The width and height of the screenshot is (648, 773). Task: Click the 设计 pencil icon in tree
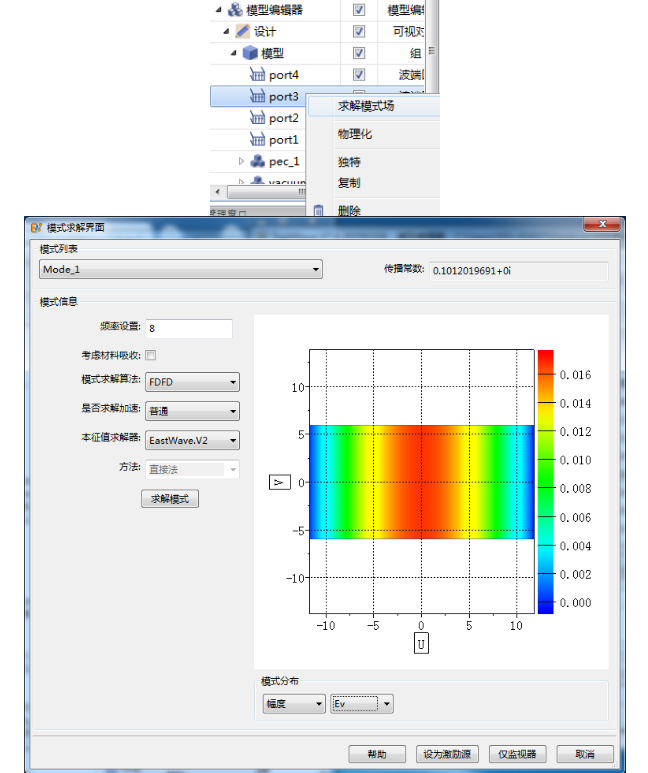tap(243, 31)
